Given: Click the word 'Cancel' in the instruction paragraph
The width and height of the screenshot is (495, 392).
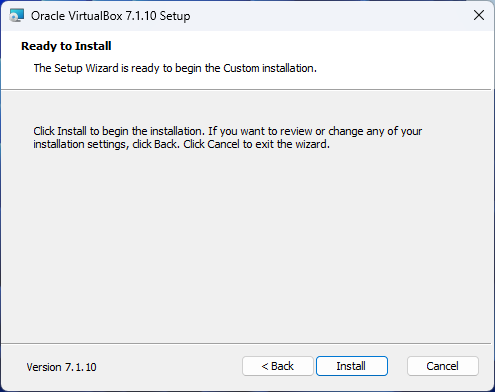Looking at the screenshot, I should [223, 144].
